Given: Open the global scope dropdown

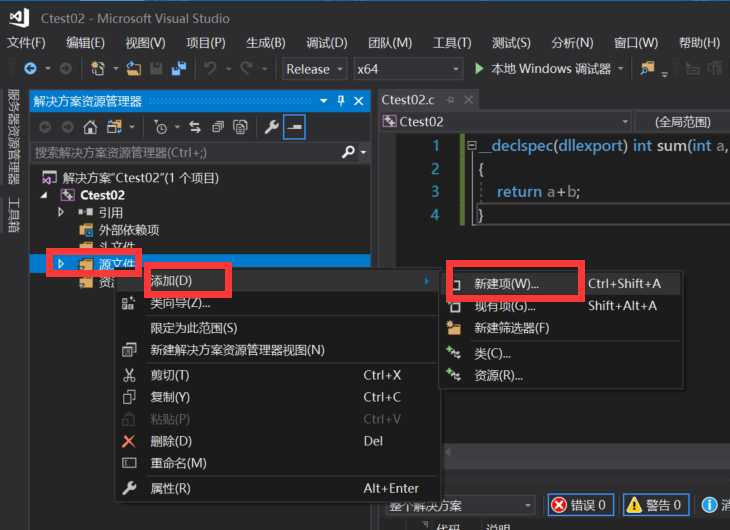Looking at the screenshot, I should click(x=683, y=122).
